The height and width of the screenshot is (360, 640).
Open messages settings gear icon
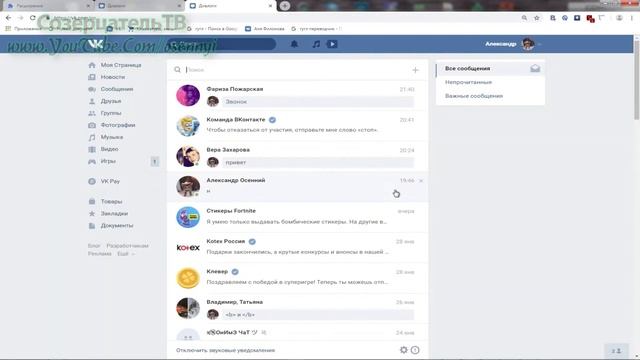coord(403,350)
